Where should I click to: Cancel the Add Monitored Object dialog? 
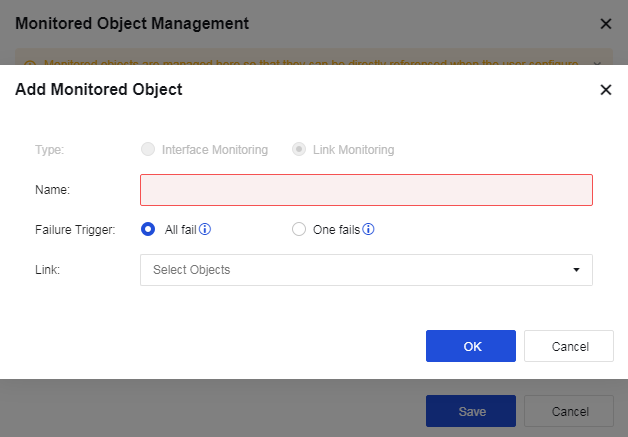(569, 346)
